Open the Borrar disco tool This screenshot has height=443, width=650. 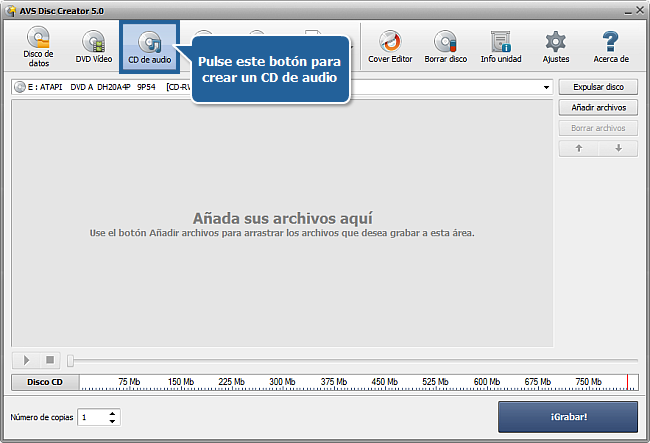click(446, 46)
